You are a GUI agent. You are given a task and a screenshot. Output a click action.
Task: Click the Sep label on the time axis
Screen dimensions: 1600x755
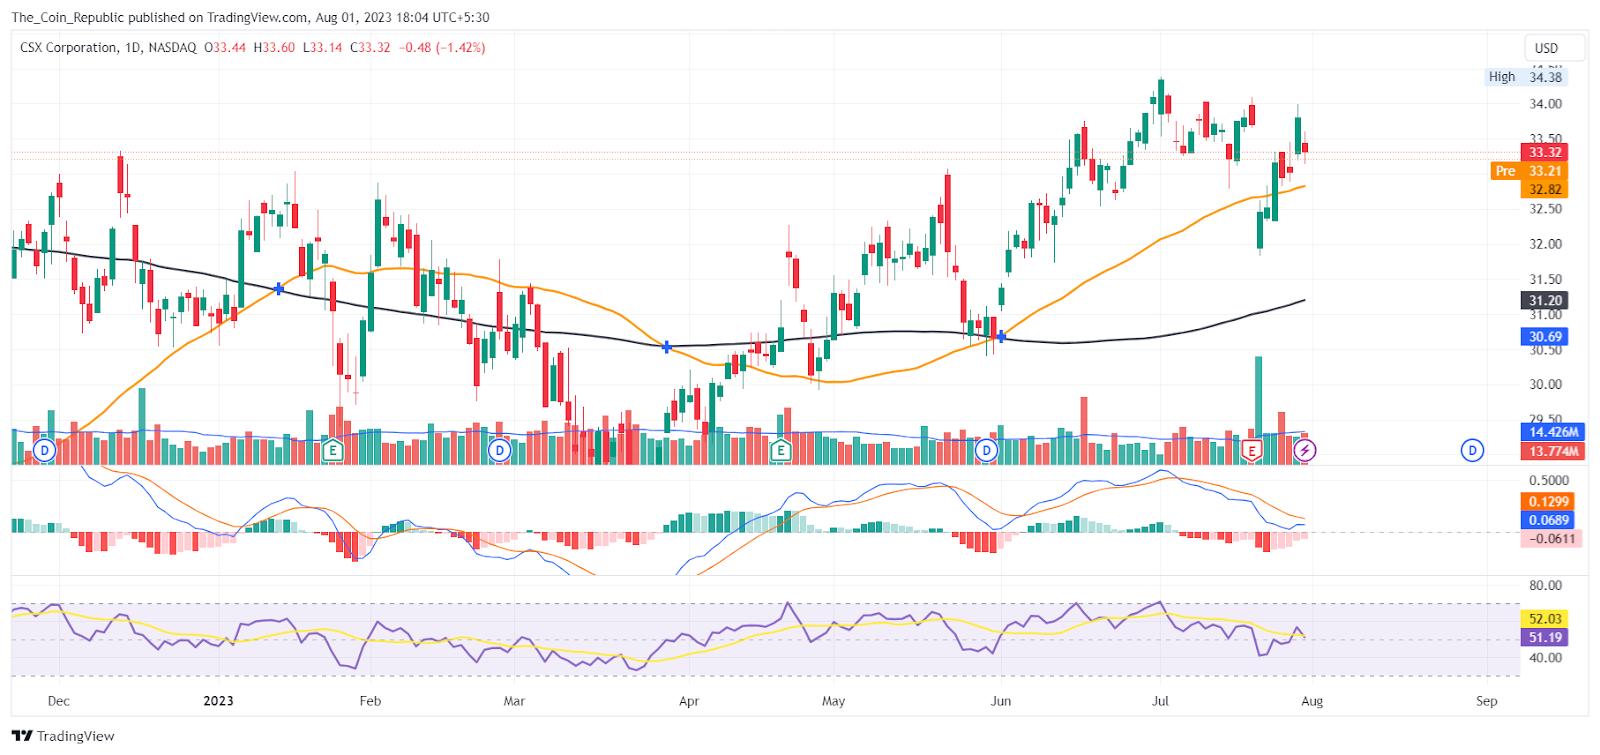1487,701
